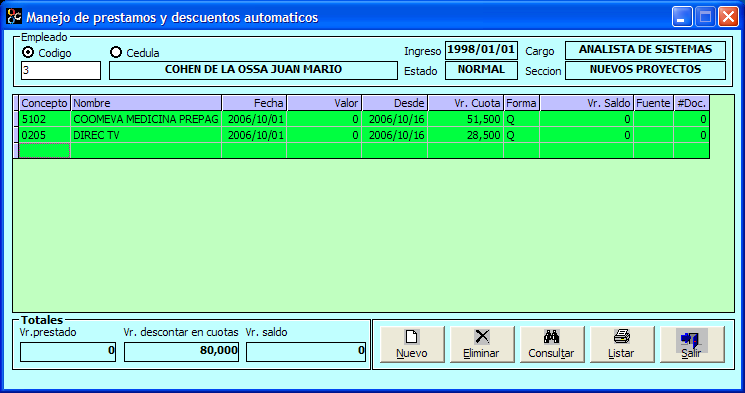Select concept cell 5102
Screen dimensions: 745x393
pyautogui.click(x=45, y=119)
